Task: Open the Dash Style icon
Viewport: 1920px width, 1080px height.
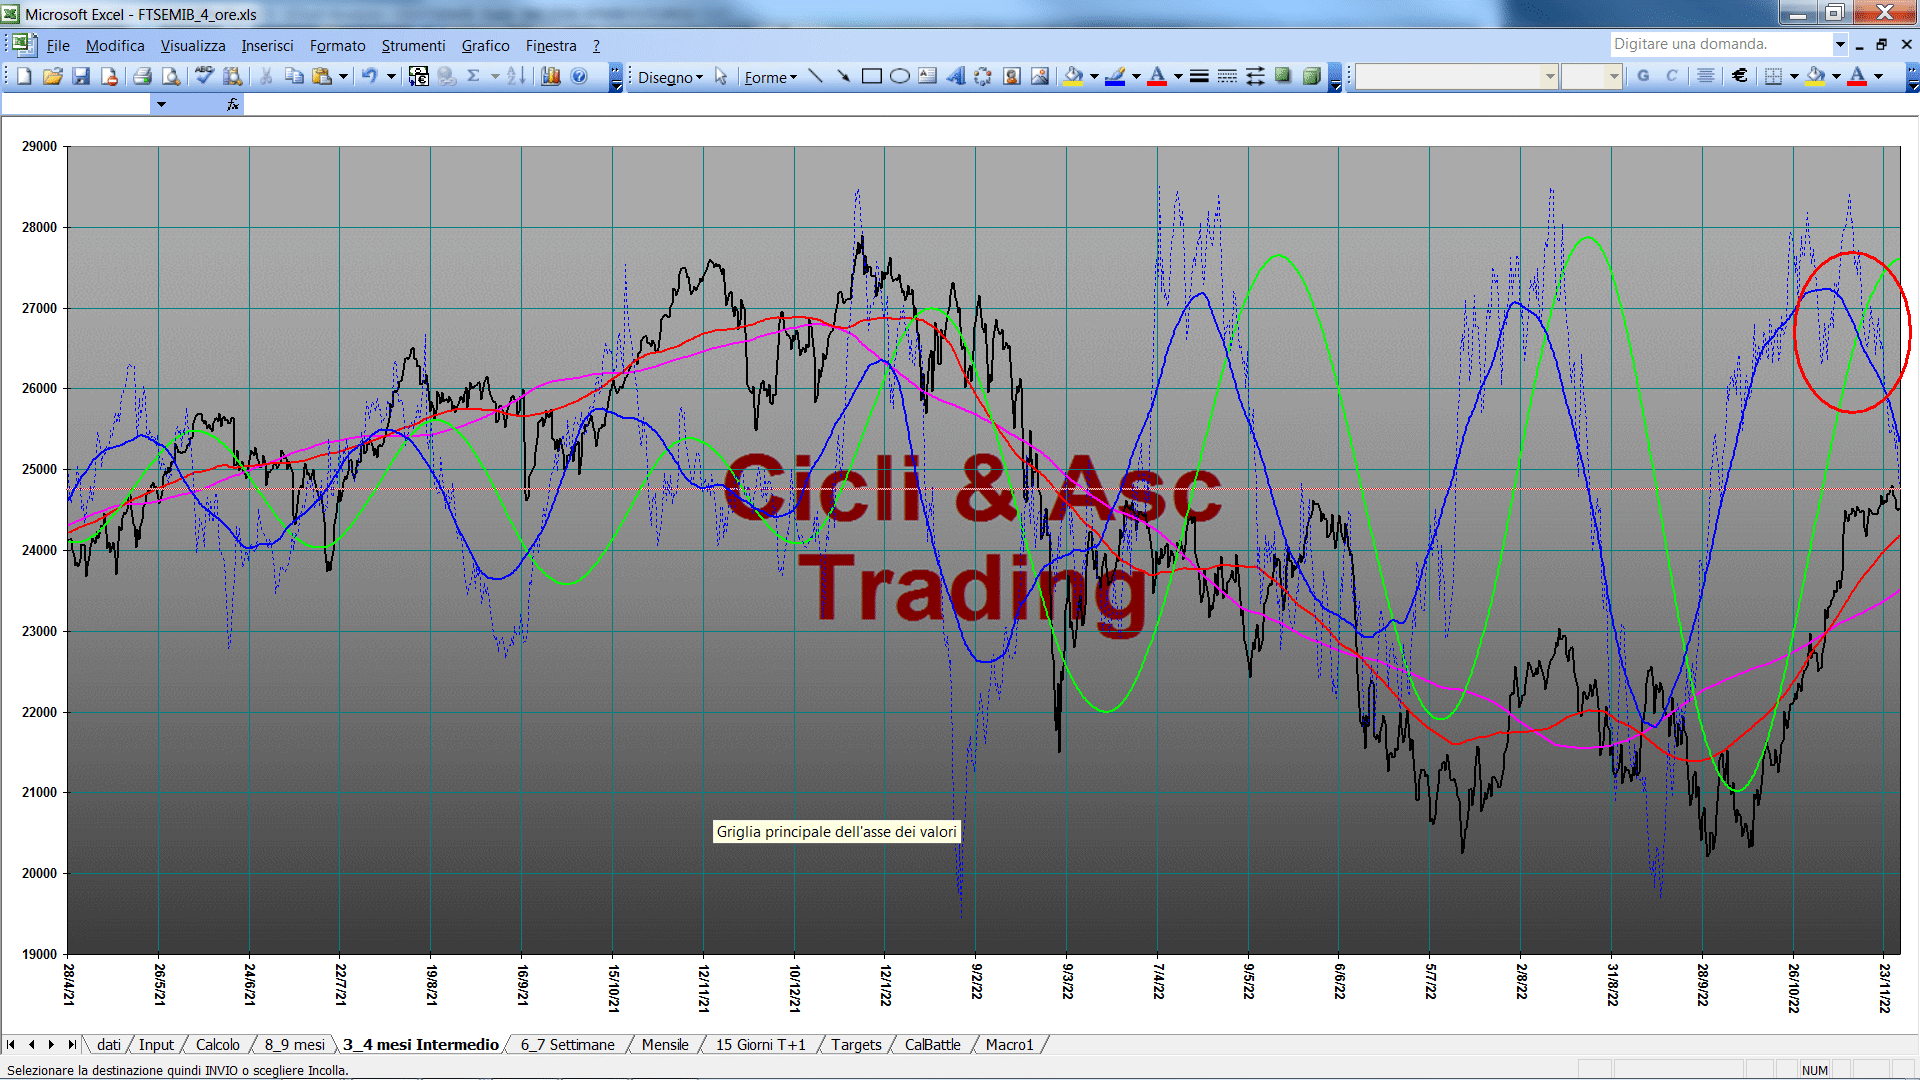Action: pyautogui.click(x=1227, y=76)
